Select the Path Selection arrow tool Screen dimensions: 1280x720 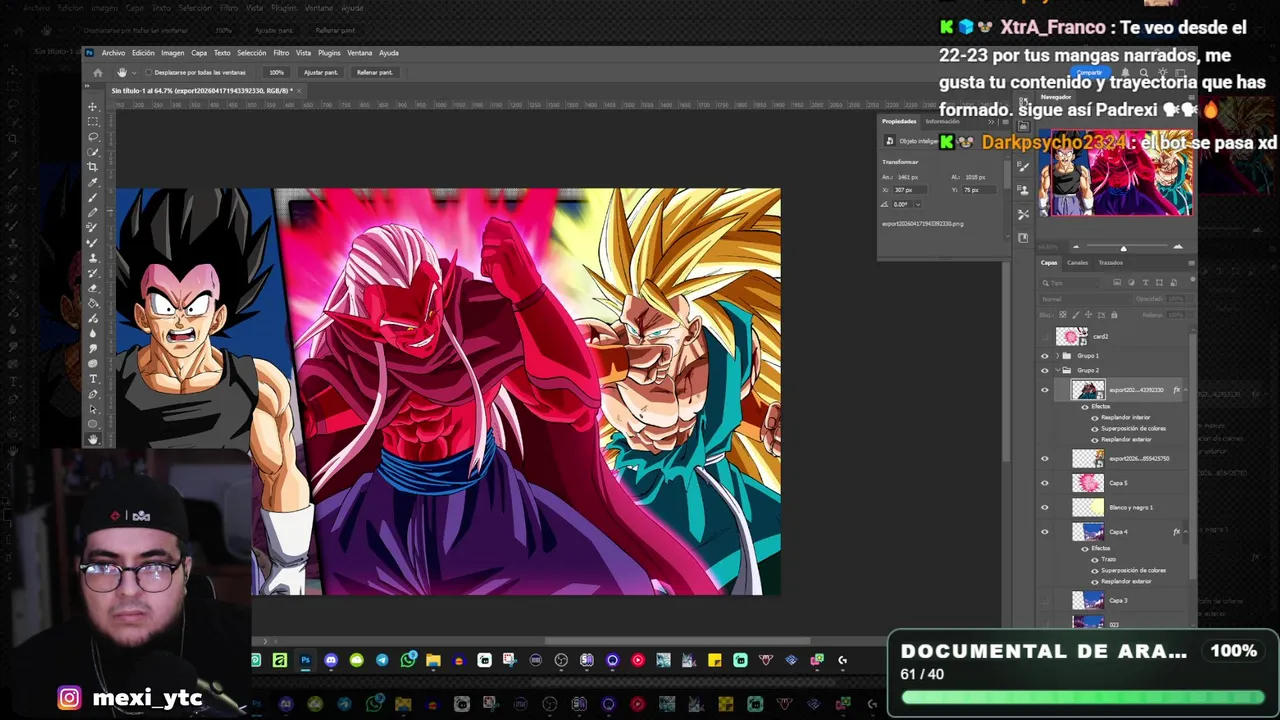[x=93, y=409]
